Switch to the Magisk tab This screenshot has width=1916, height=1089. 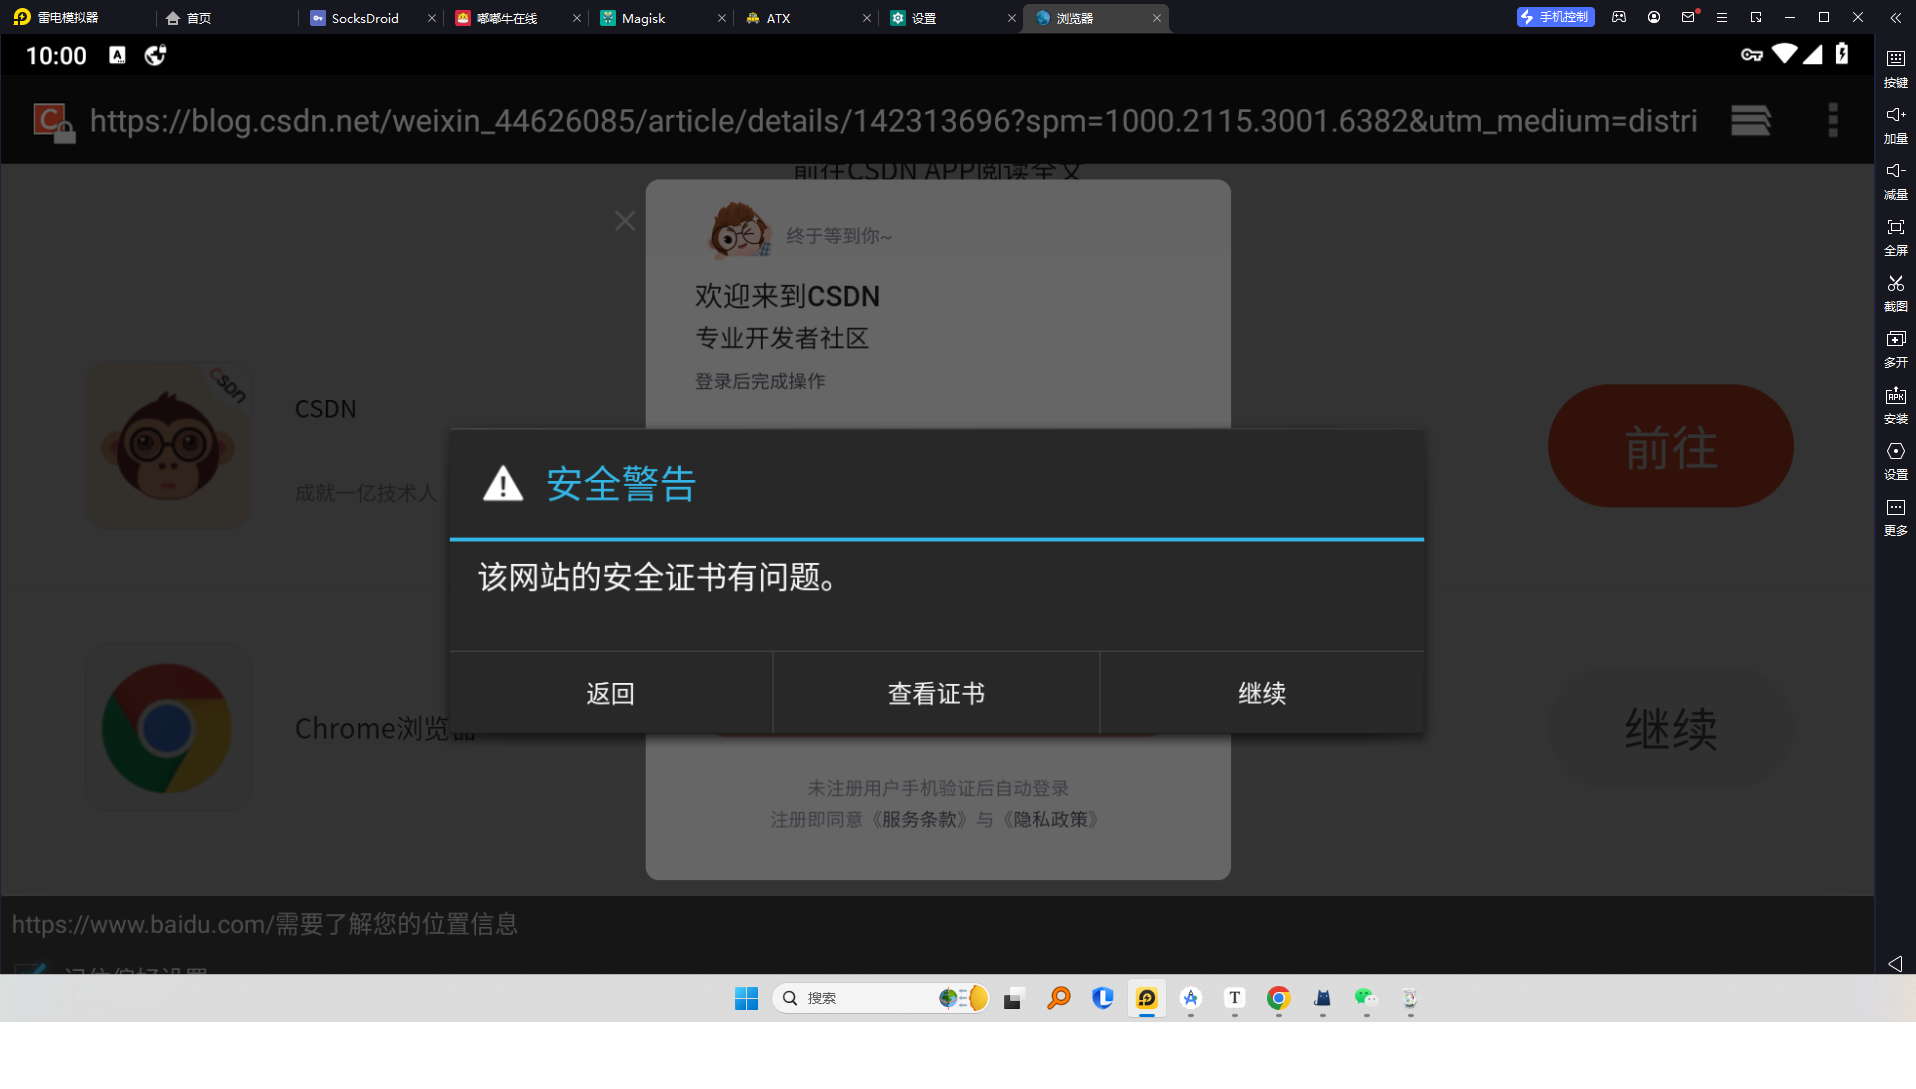[643, 18]
